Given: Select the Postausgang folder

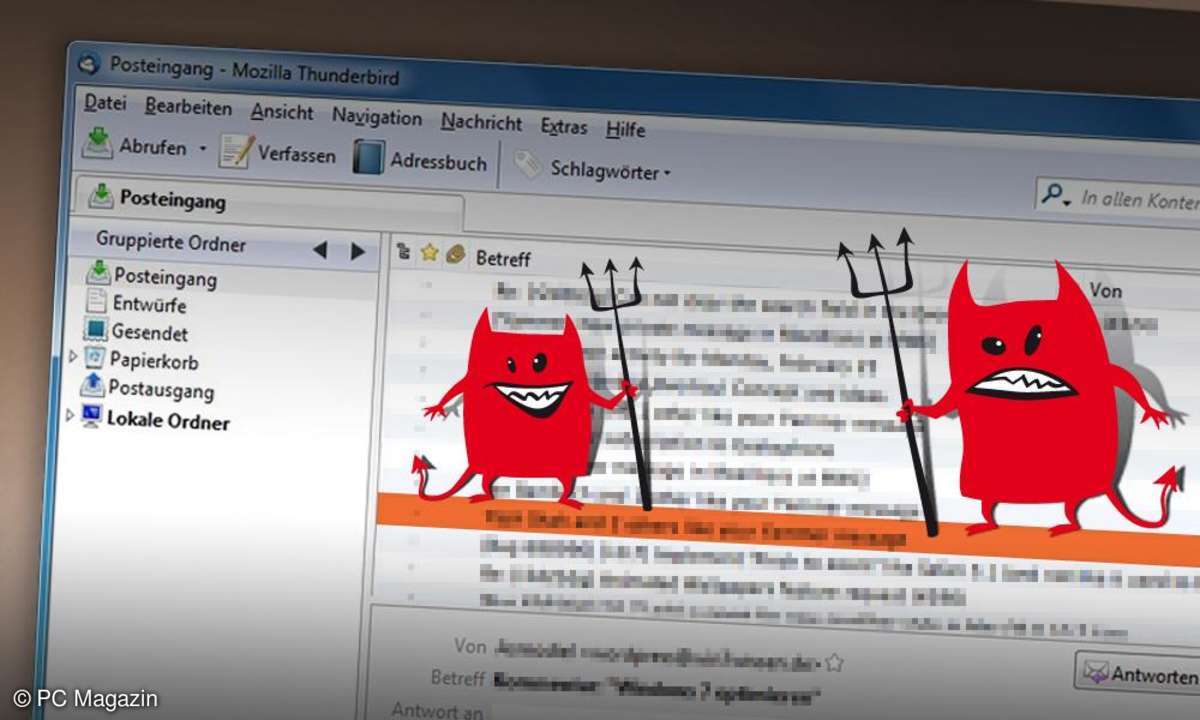Looking at the screenshot, I should click(x=147, y=388).
